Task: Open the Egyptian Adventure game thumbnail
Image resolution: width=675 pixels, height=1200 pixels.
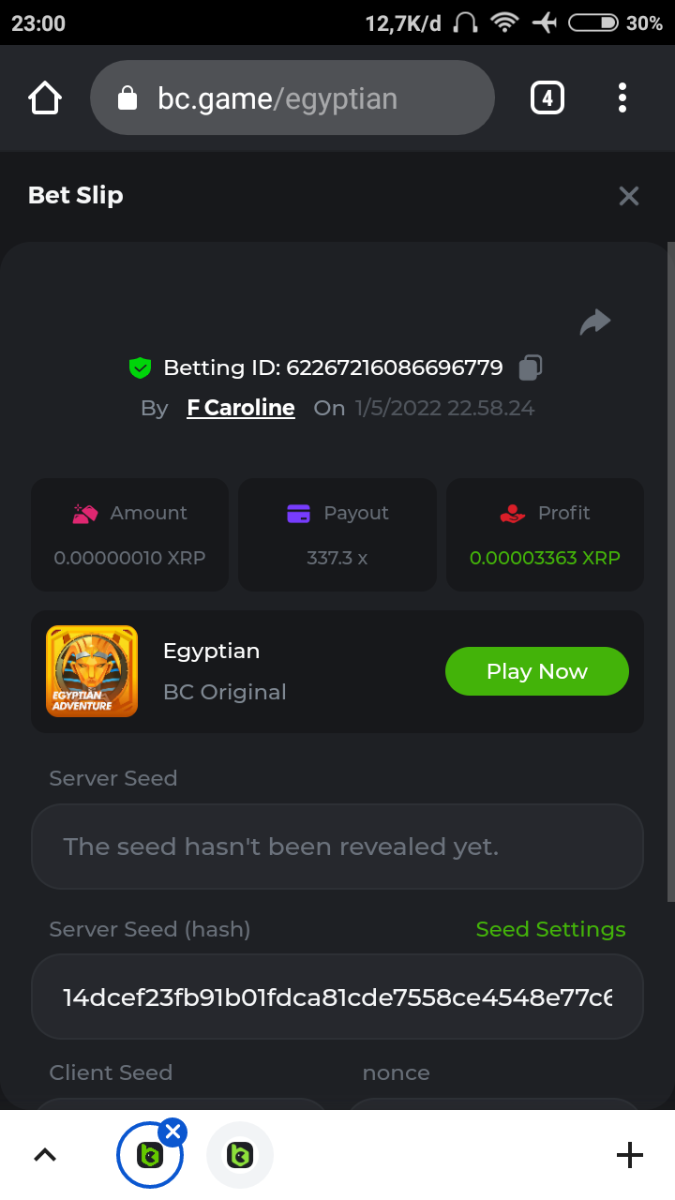Action: (x=92, y=671)
